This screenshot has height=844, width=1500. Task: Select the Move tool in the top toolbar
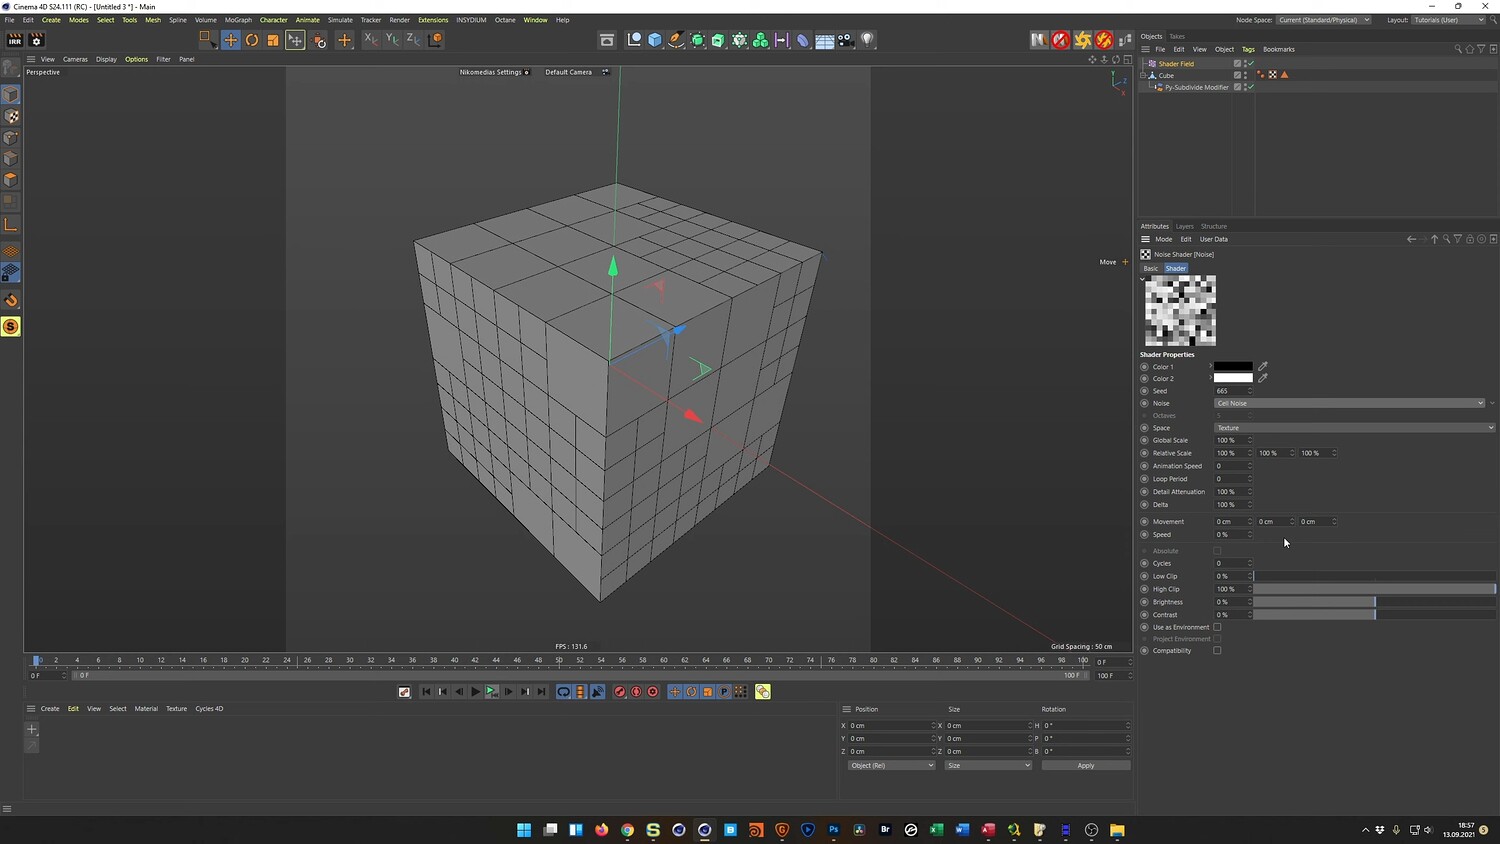[231, 40]
